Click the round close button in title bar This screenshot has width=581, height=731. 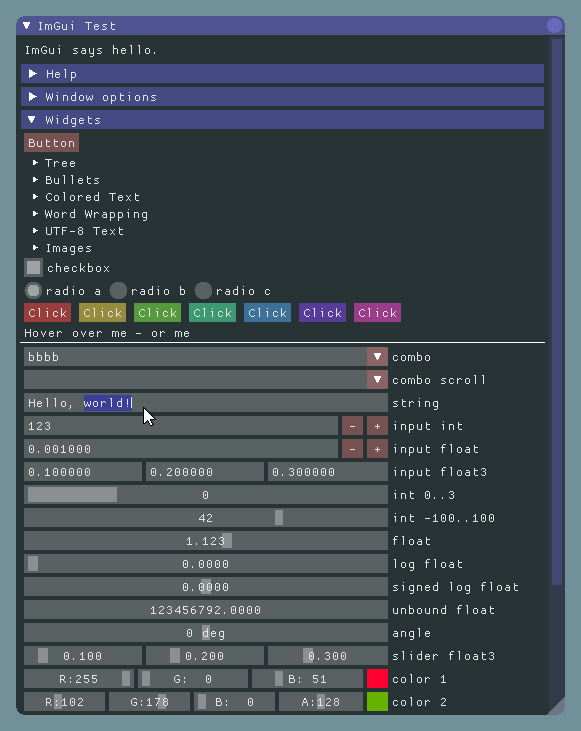click(554, 25)
